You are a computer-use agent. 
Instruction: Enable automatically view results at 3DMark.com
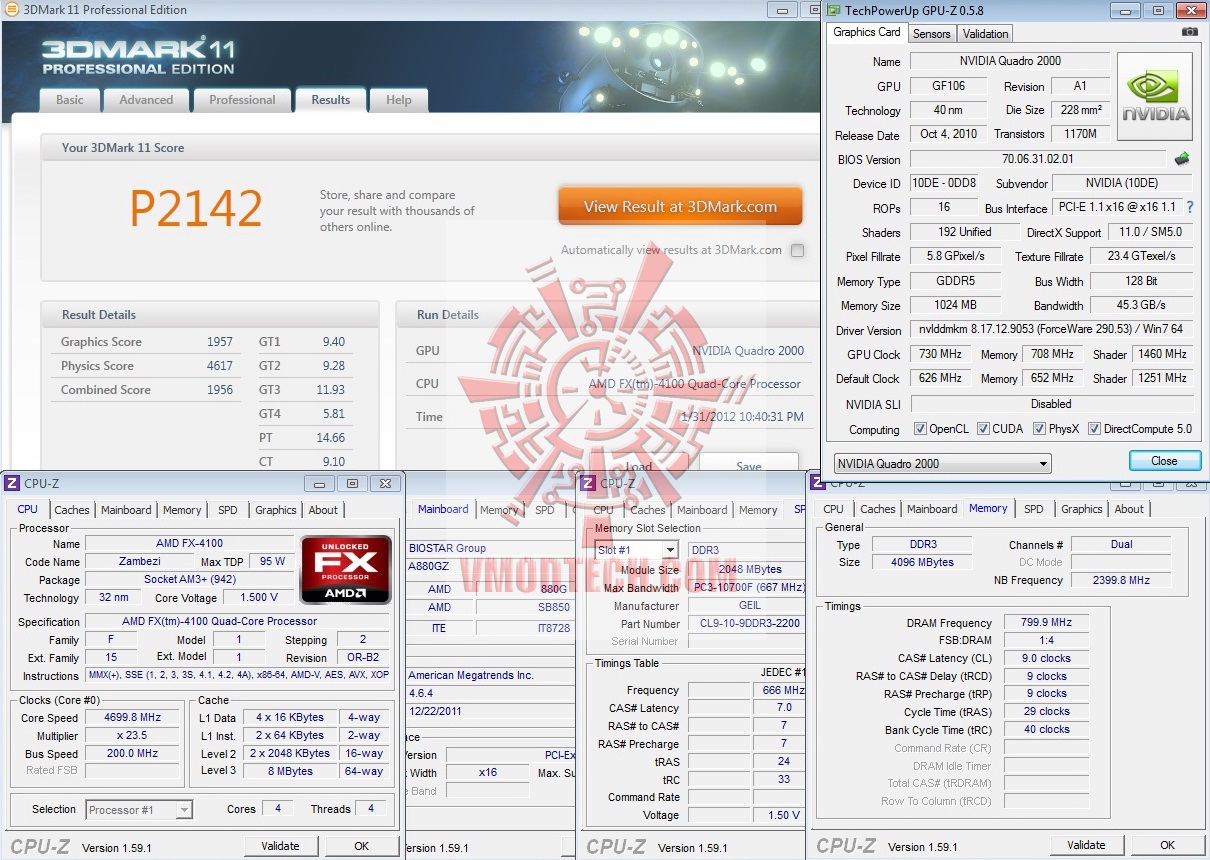797,250
